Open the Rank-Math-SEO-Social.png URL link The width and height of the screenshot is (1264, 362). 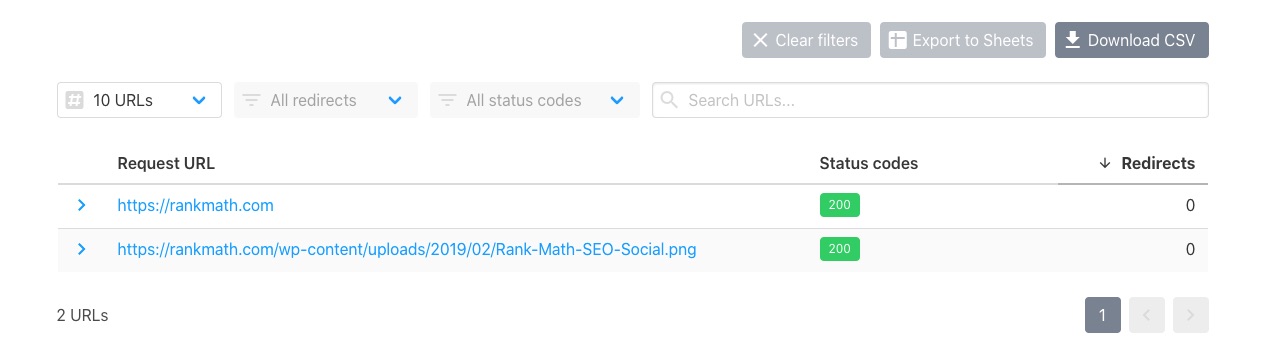pyautogui.click(x=407, y=249)
